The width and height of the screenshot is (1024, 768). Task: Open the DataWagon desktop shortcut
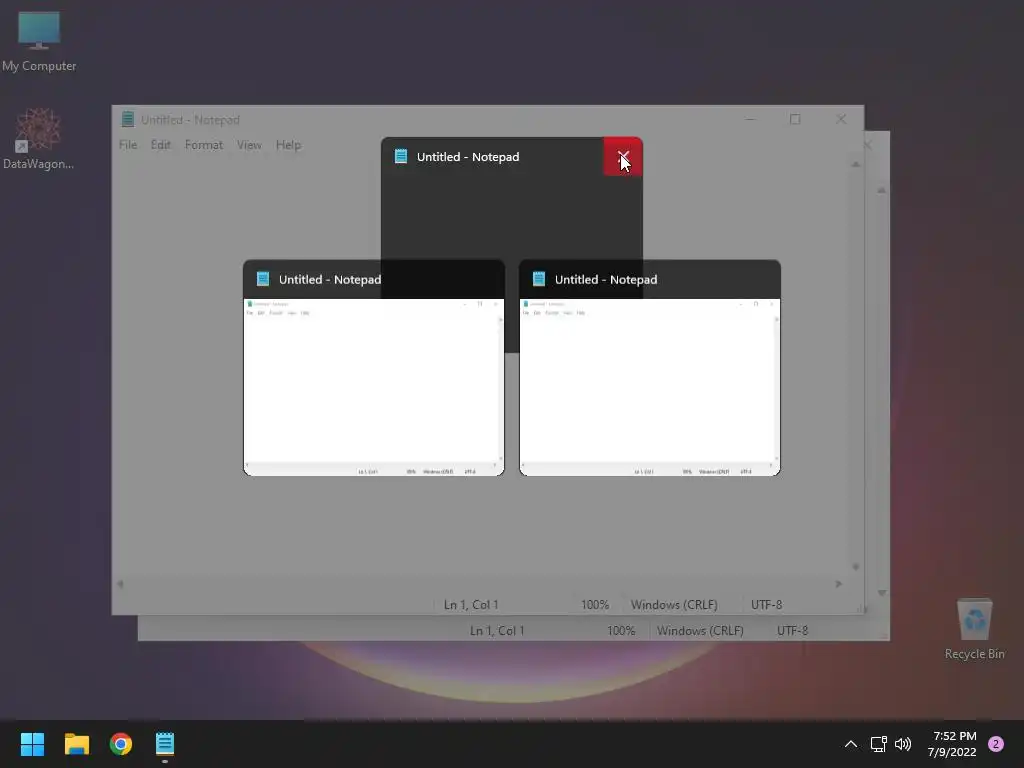[x=39, y=139]
